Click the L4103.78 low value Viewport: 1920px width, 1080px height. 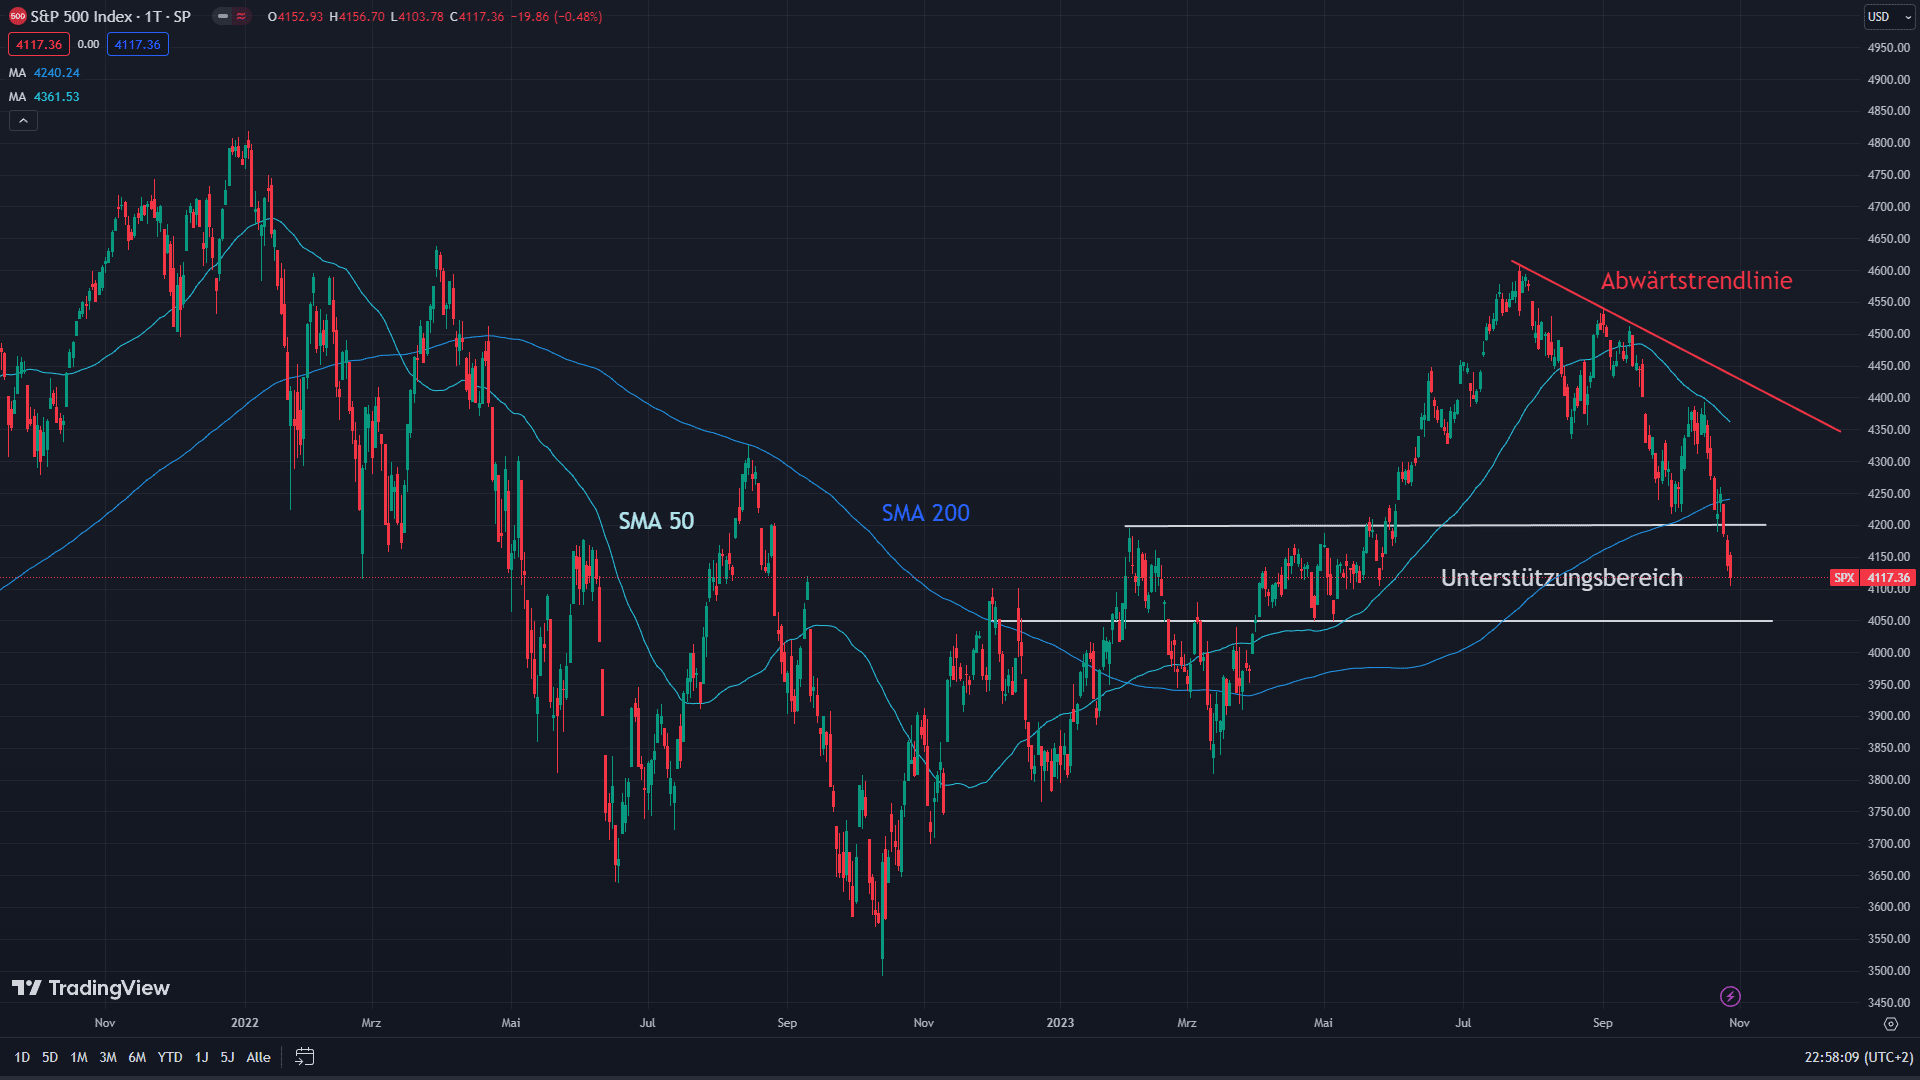(x=417, y=17)
